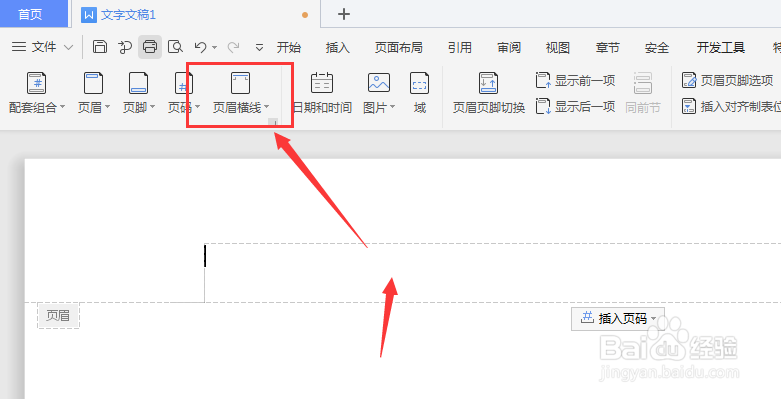This screenshot has width=781, height=399.
Task: Open the 视图 ribbon tab
Action: [557, 47]
